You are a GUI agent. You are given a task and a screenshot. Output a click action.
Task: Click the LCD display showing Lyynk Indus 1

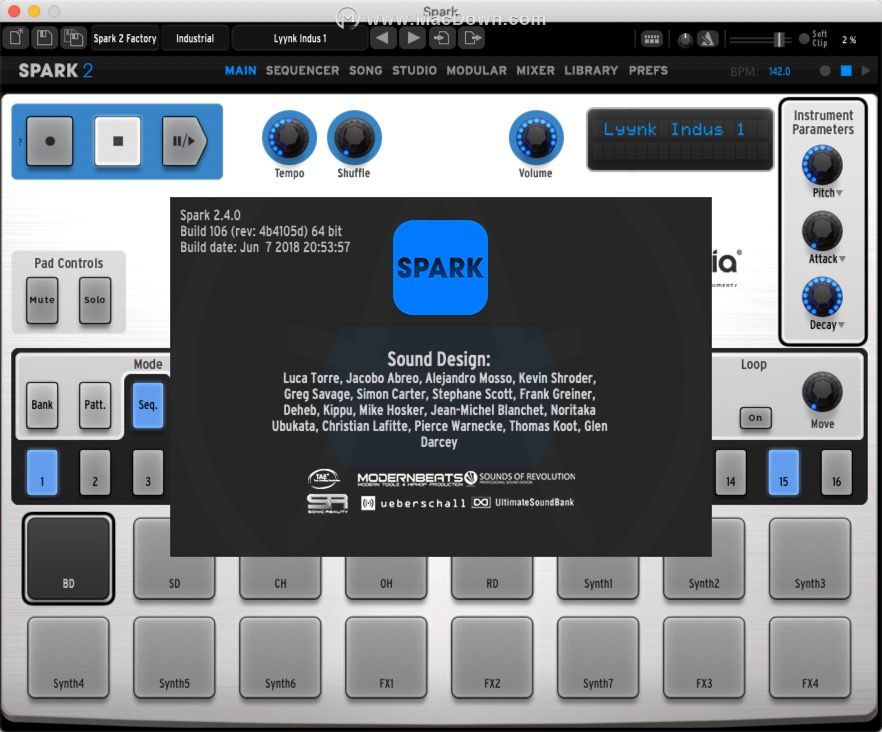(x=680, y=139)
